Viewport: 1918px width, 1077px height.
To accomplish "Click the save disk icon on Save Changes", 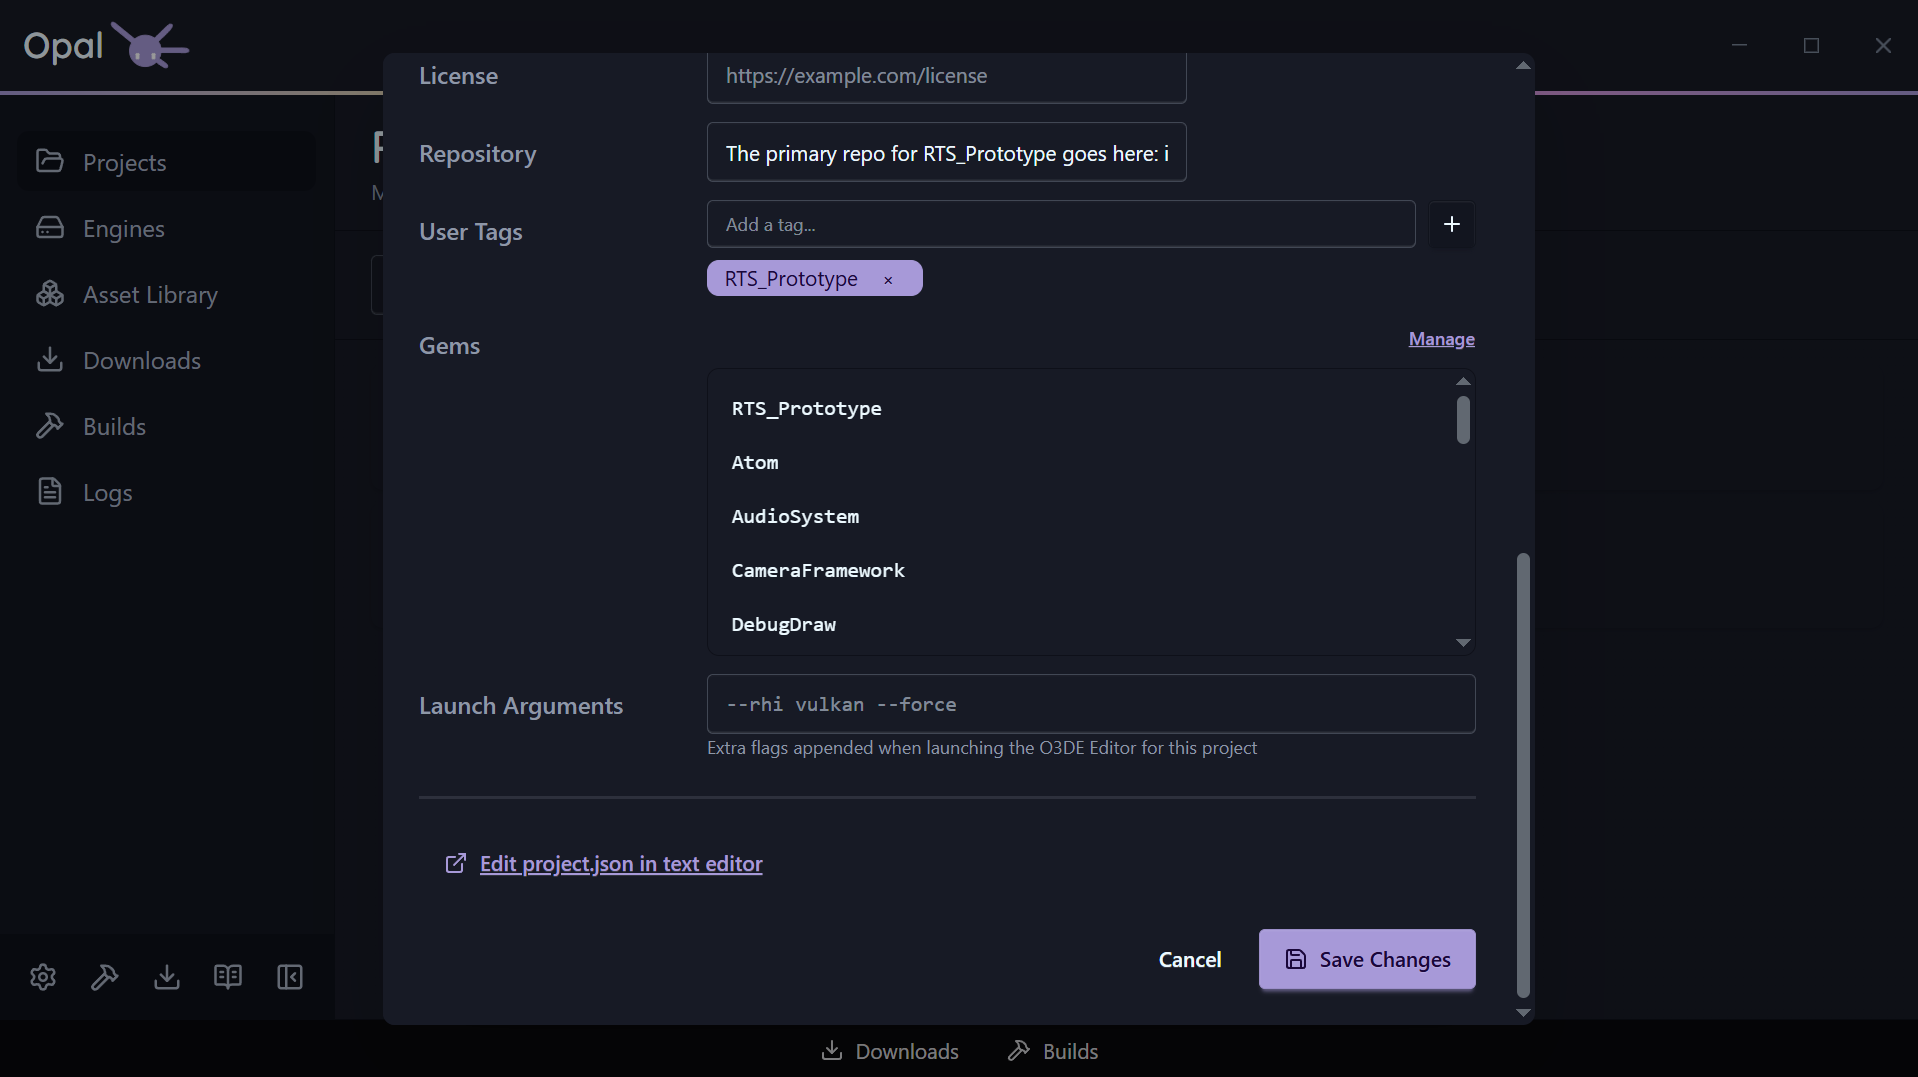I will tap(1296, 959).
